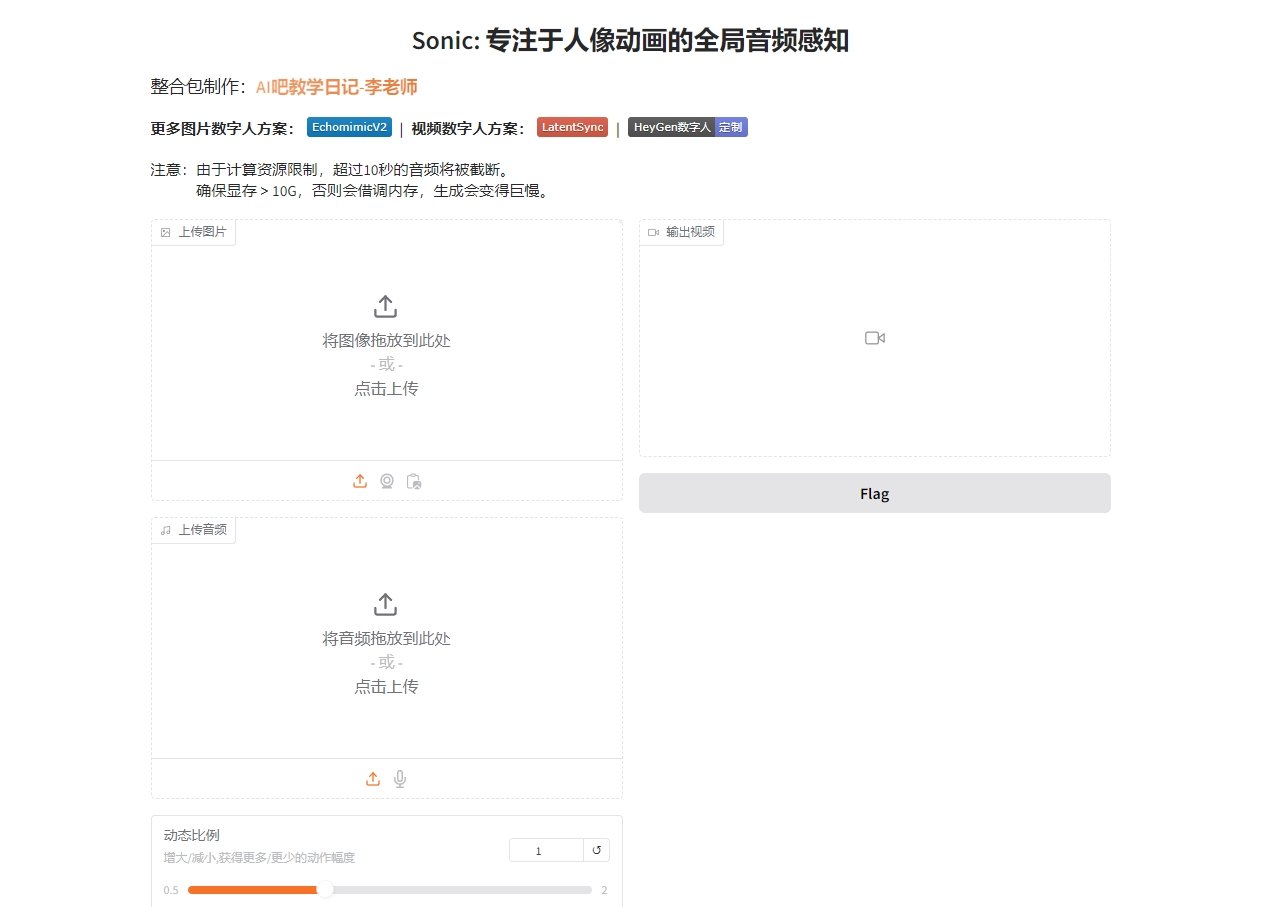1264x907 pixels.
Task: Click the upload arrow icon inside the image dropzone
Action: [386, 306]
